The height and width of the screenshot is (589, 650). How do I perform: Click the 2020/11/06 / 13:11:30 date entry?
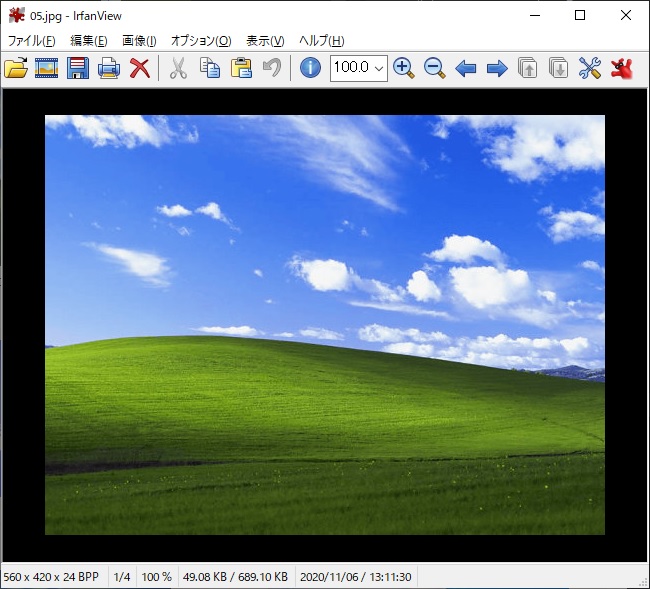click(x=356, y=577)
